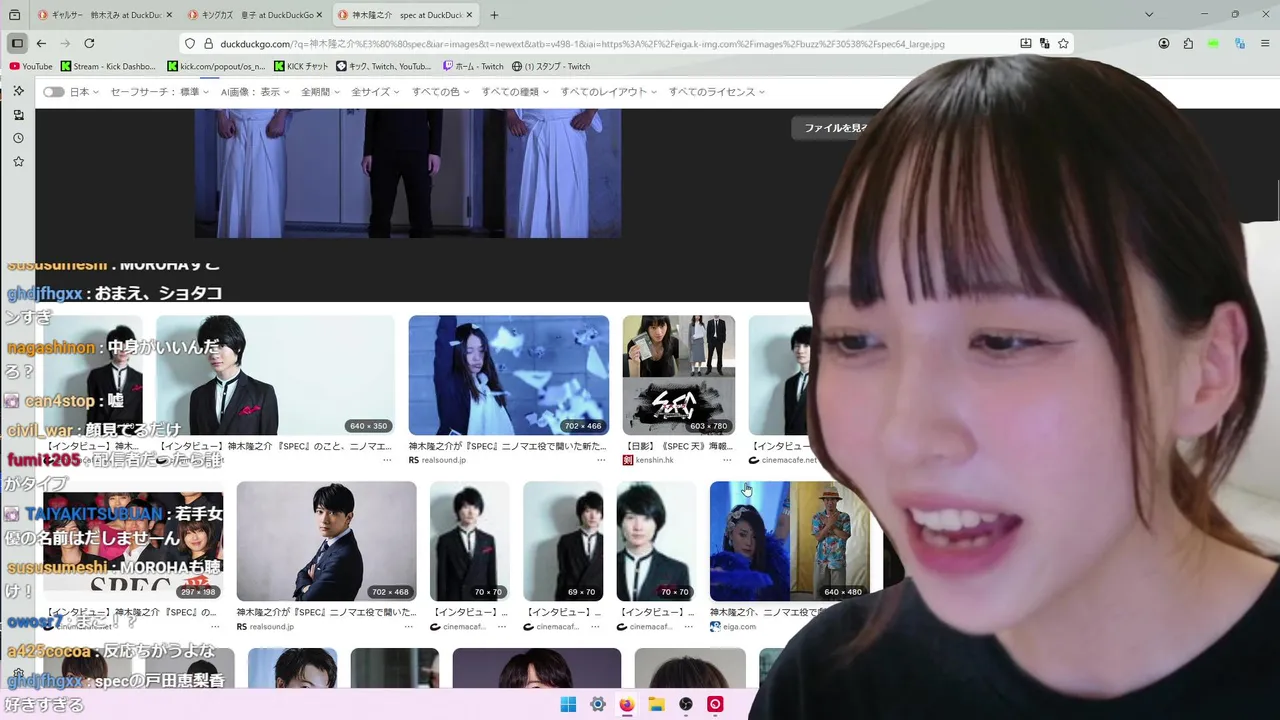
Task: Open the 全サイズ size filter dropdown
Action: [375, 92]
